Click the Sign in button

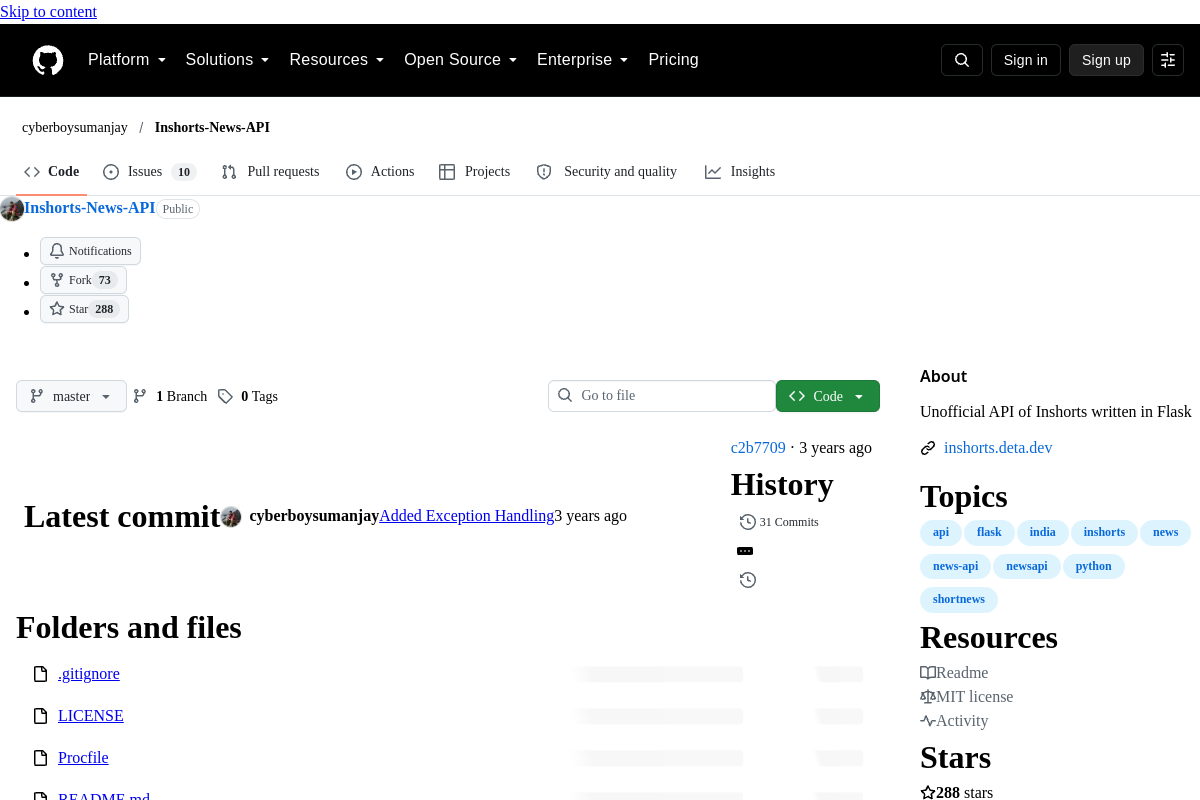(1026, 60)
